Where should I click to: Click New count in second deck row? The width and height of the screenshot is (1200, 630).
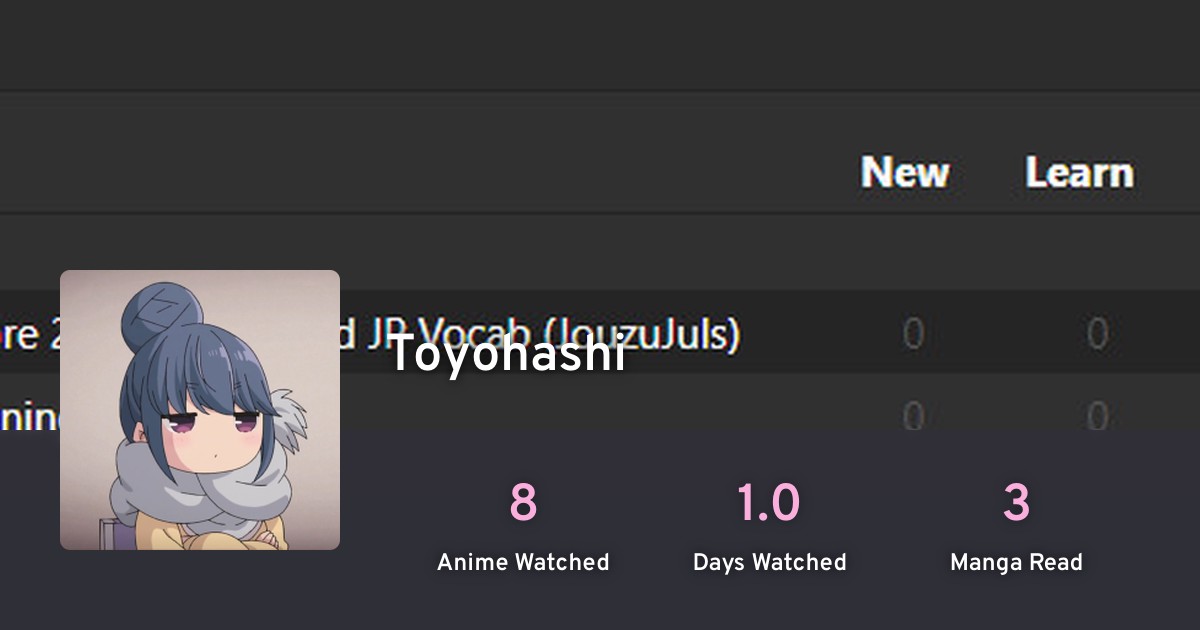[x=913, y=415]
